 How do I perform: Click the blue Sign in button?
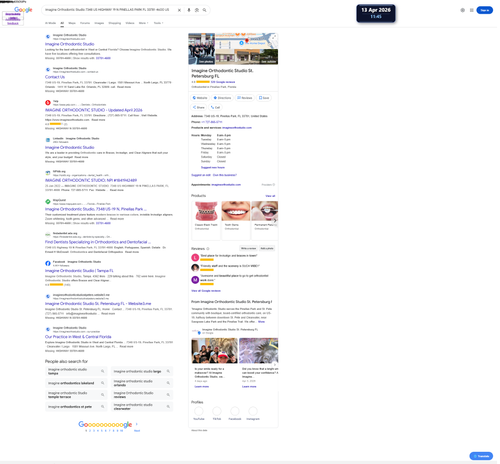[485, 10]
